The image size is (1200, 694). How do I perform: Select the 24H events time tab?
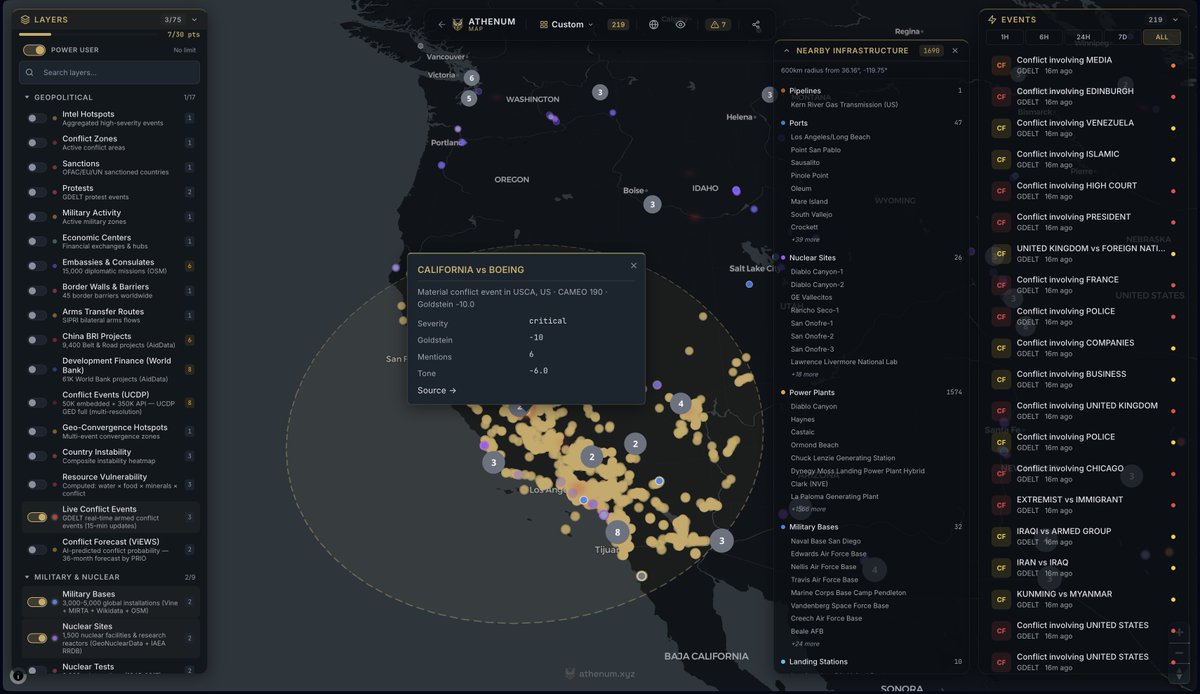point(1083,37)
